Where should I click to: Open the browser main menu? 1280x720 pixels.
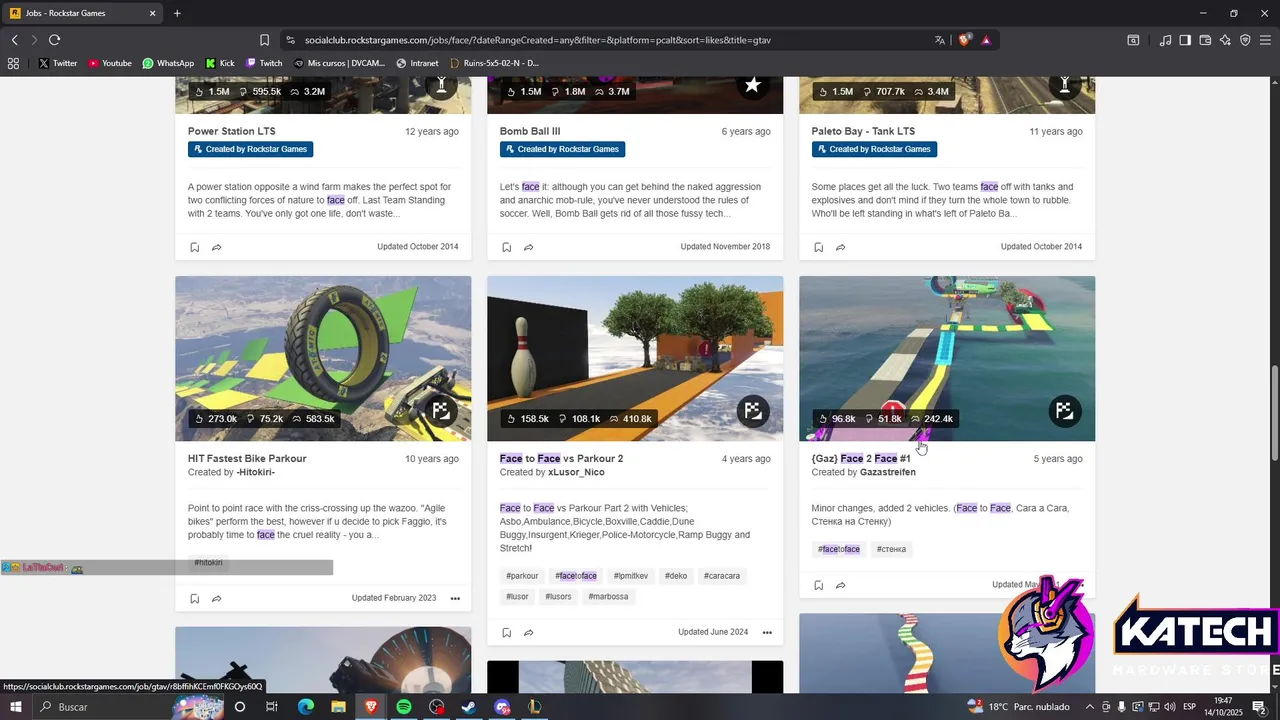pyautogui.click(x=1265, y=40)
